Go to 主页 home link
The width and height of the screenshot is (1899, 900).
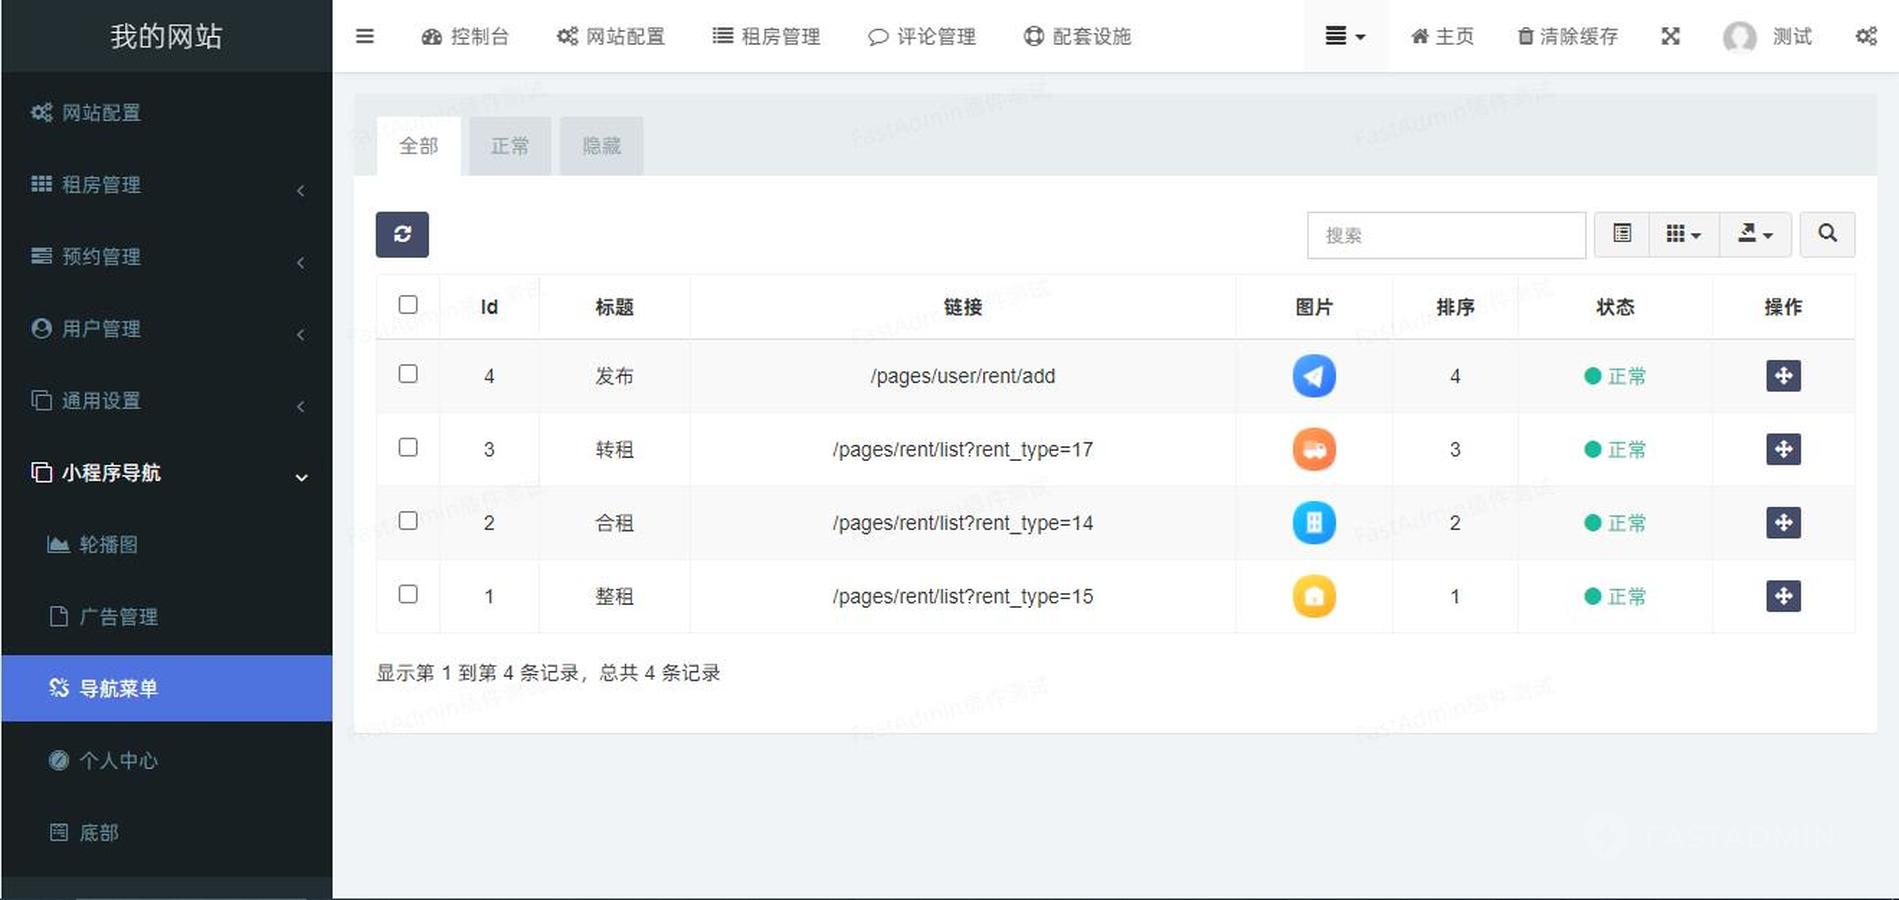(x=1442, y=36)
